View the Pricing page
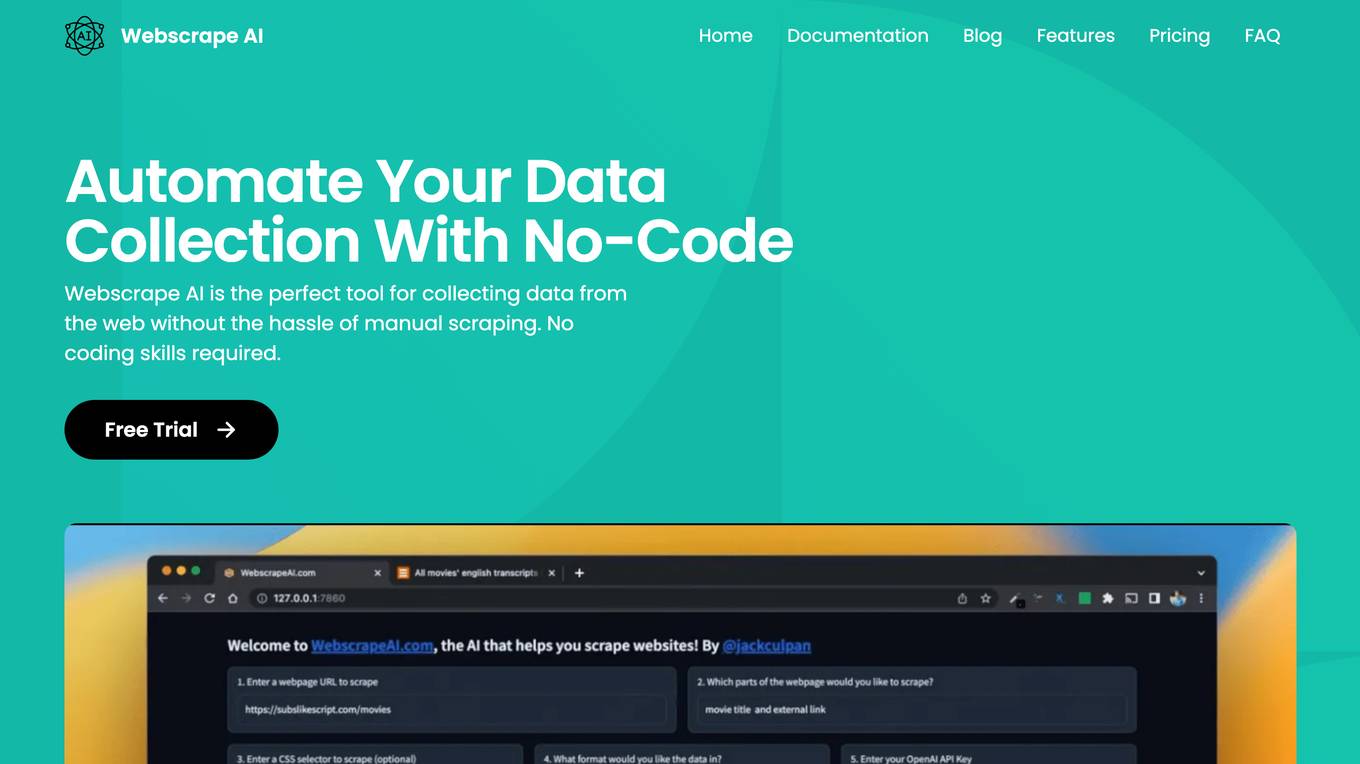This screenshot has height=764, width=1360. 1179,36
